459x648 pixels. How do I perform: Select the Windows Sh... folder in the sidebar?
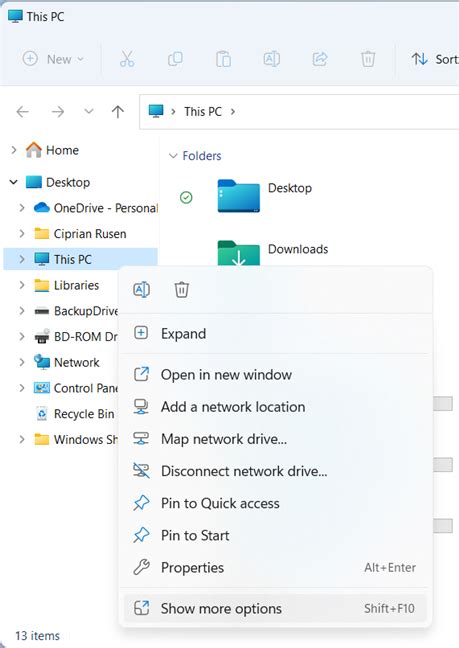(76, 439)
